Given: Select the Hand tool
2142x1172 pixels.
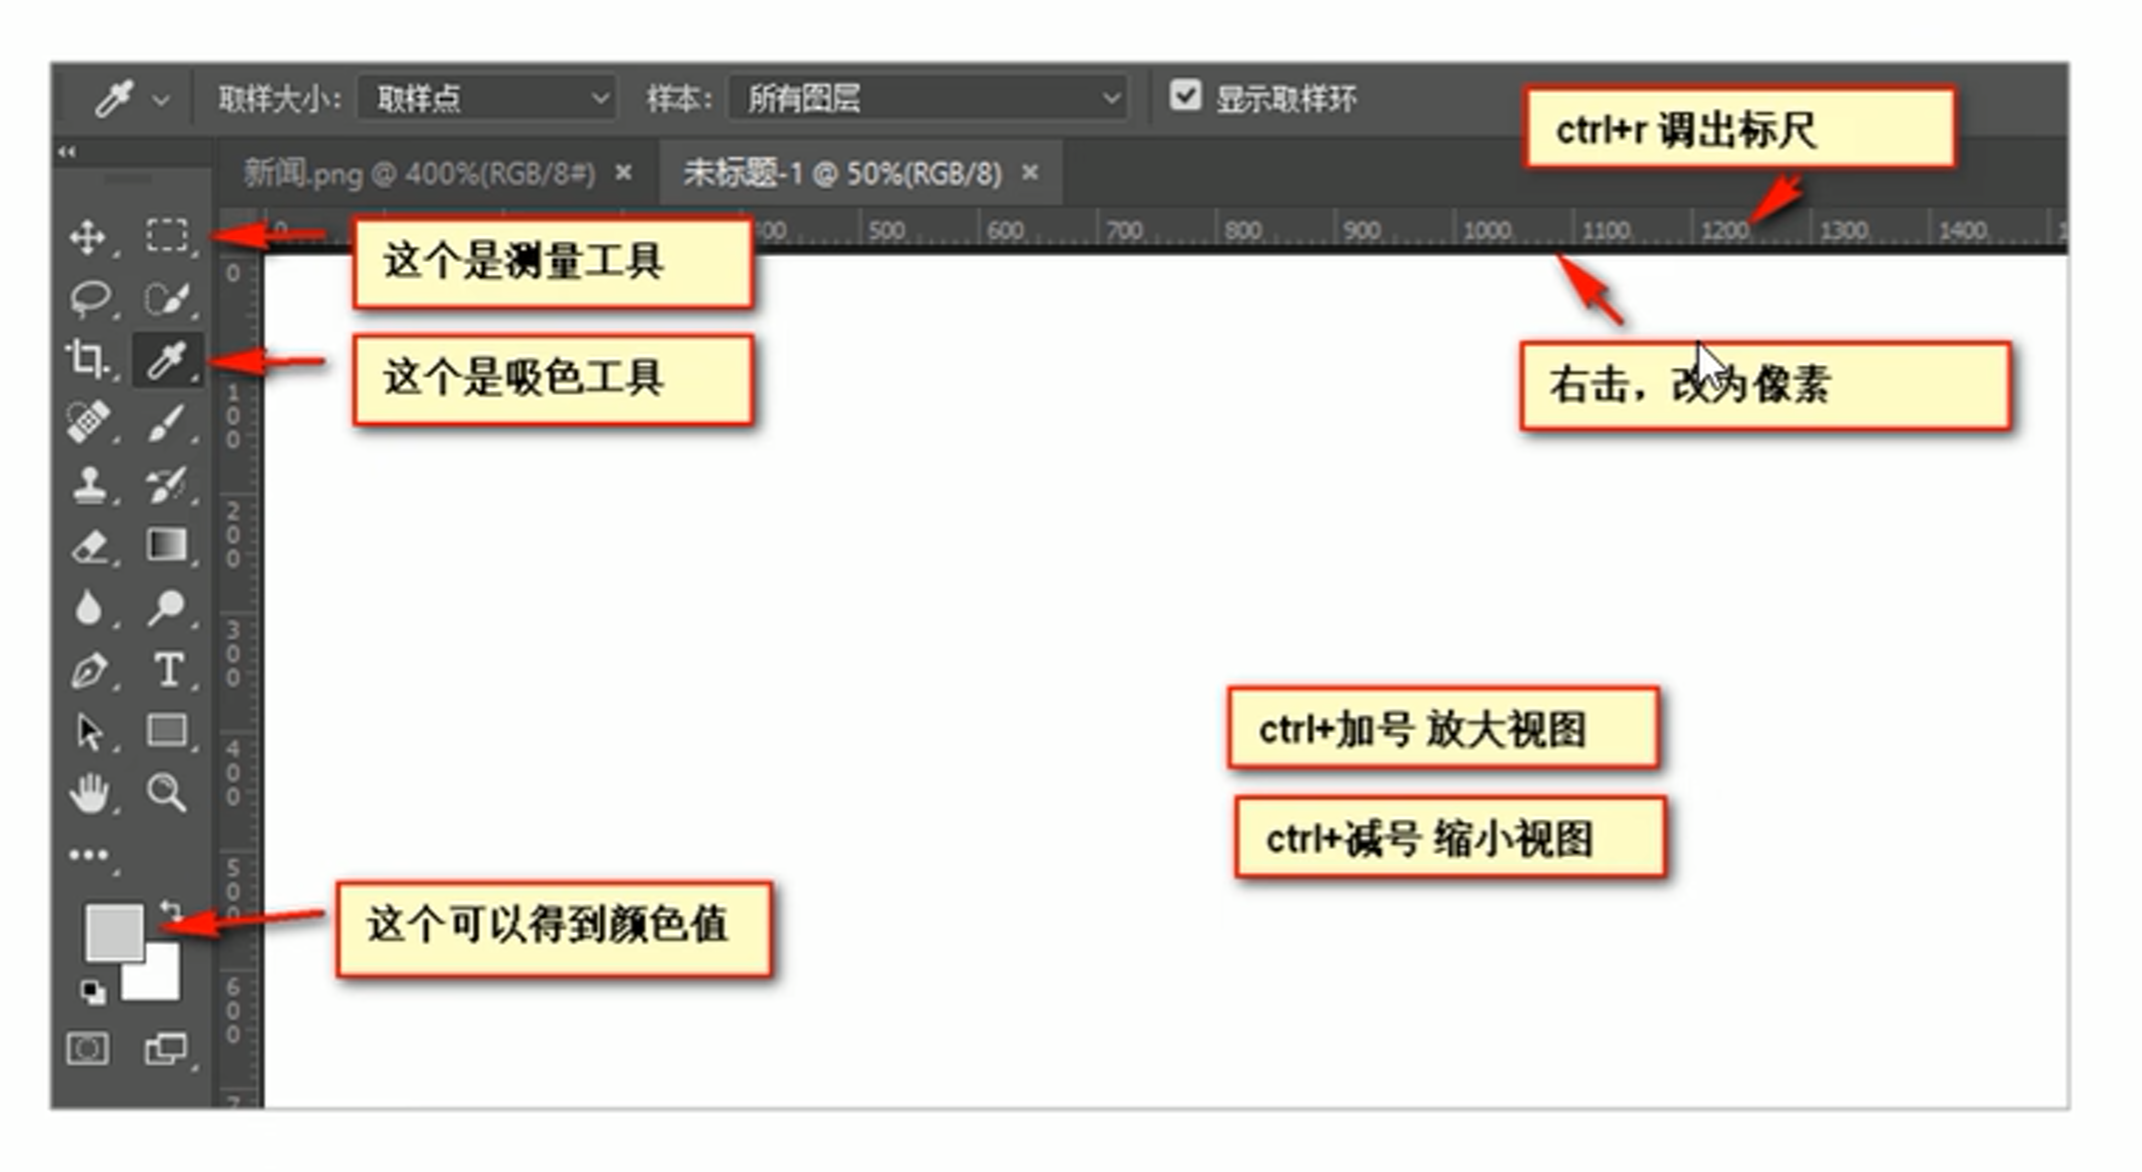Looking at the screenshot, I should [90, 794].
